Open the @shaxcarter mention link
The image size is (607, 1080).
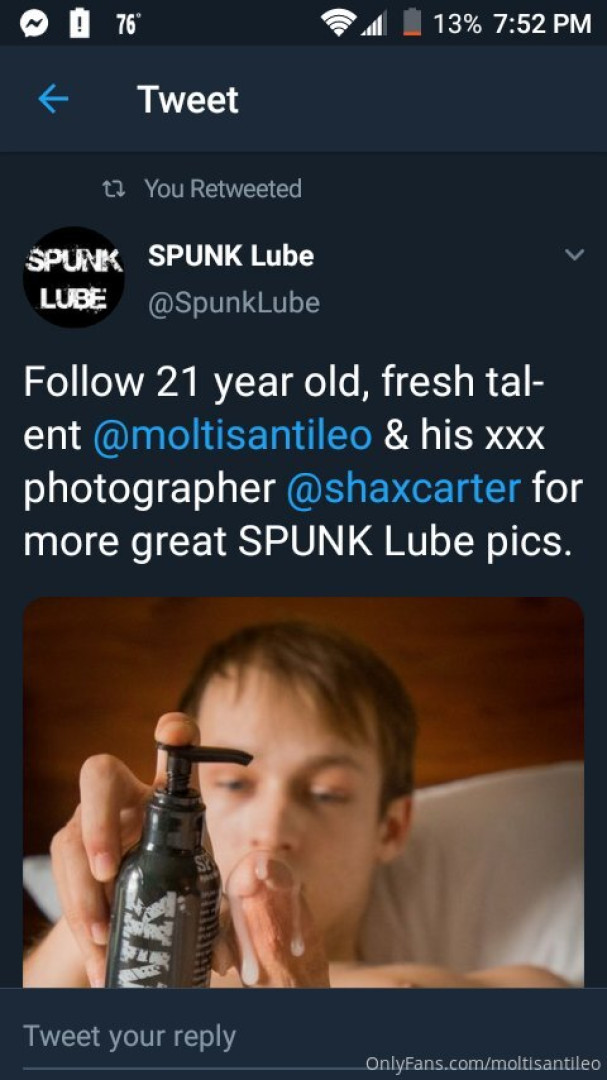403,489
